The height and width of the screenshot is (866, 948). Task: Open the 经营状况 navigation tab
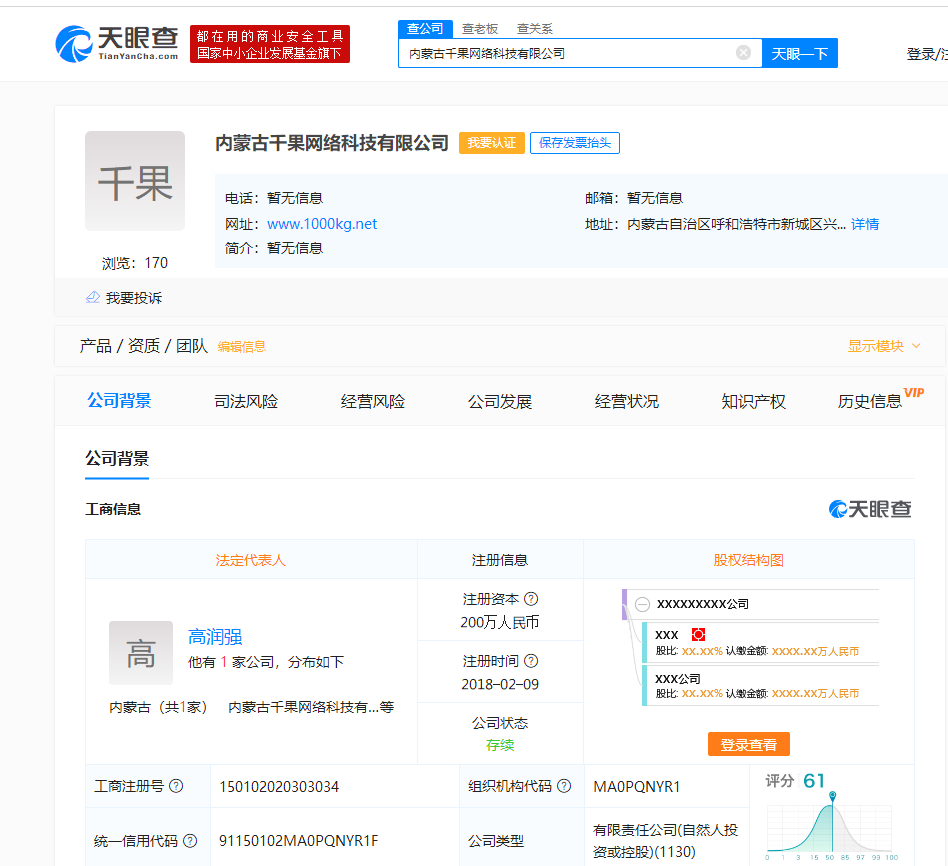[626, 401]
